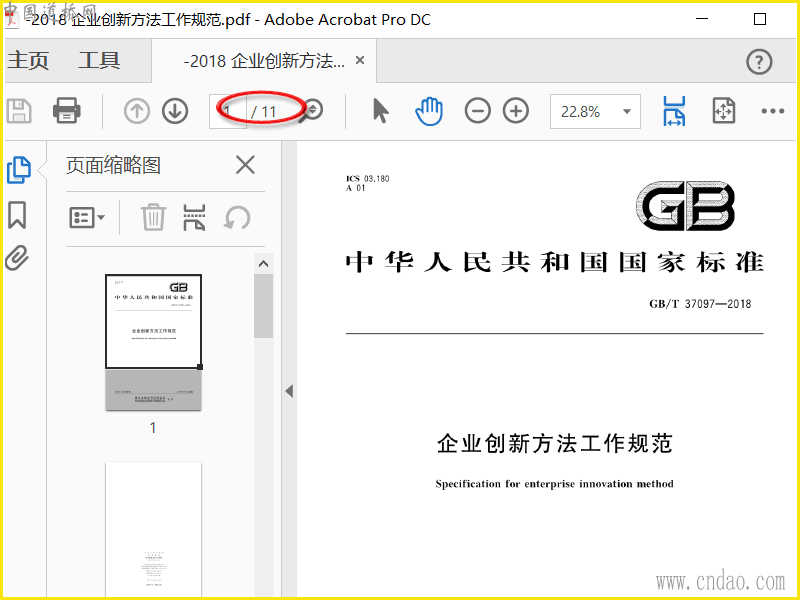
Task: Click the page number input field
Action: click(x=228, y=111)
